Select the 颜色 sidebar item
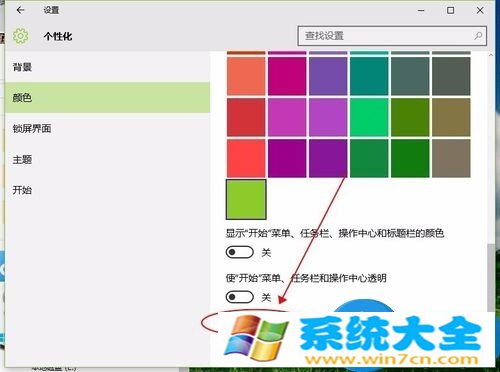This screenshot has height=372, width=500. point(107,98)
